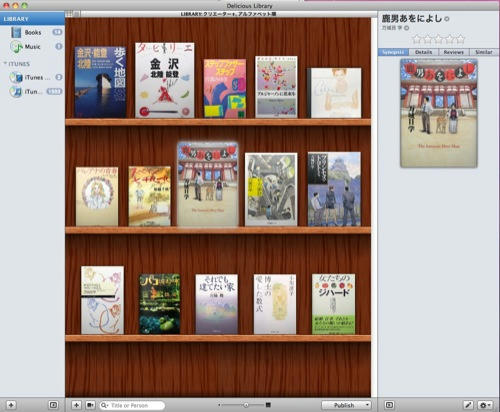Focus the Title or Person search field
Image resolution: width=500 pixels, height=412 pixels.
click(132, 405)
